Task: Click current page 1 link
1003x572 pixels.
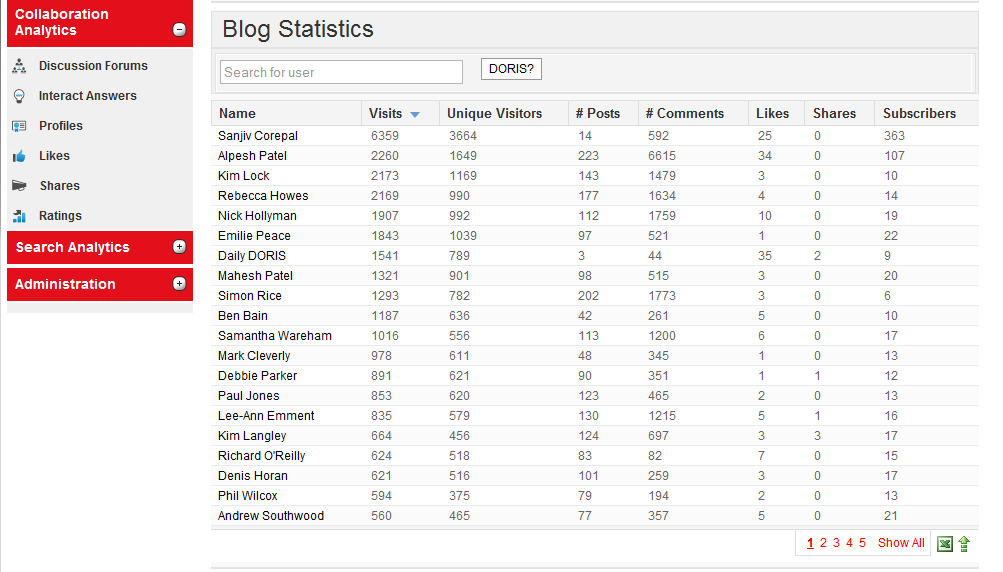Action: (x=810, y=543)
